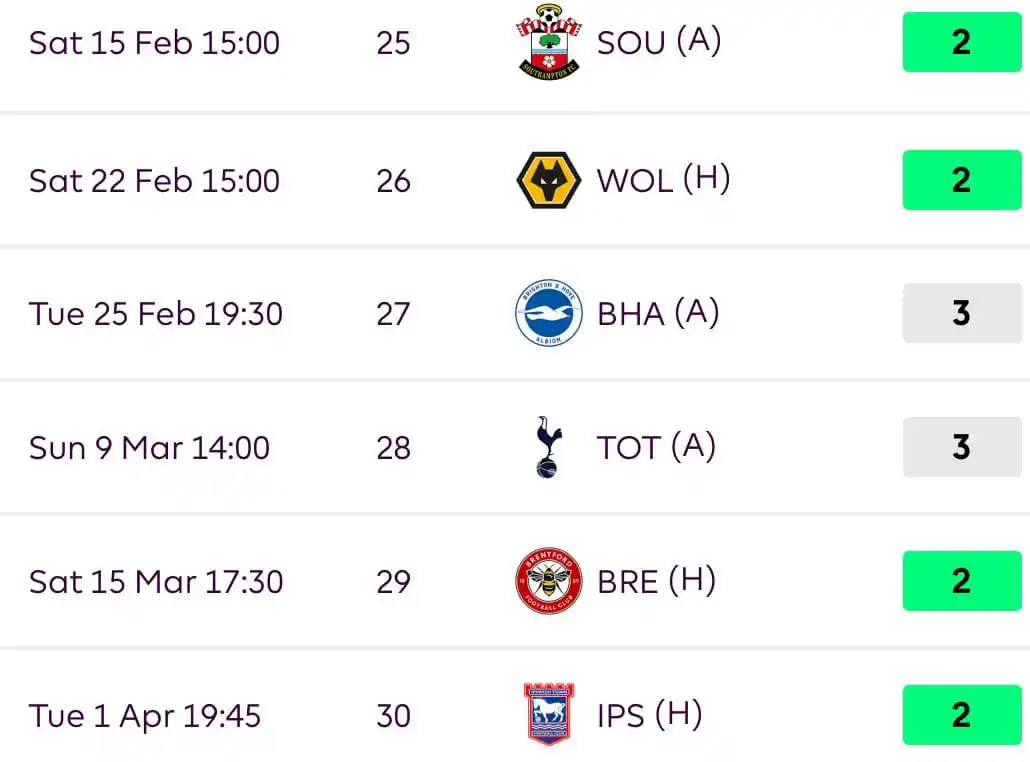The image size is (1030, 762).
Task: Open the WOL (H) fixture label
Action: [663, 180]
